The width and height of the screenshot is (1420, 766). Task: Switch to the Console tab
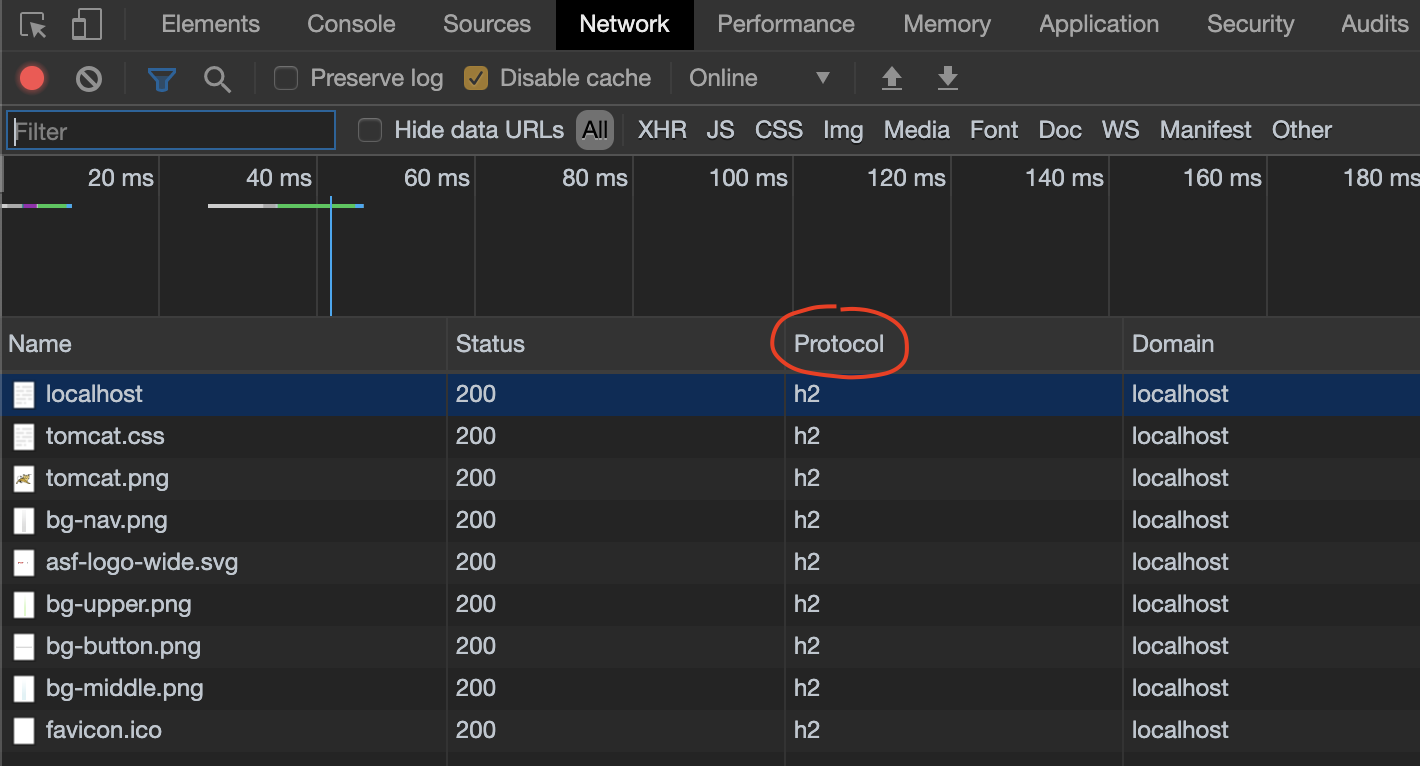pyautogui.click(x=351, y=24)
